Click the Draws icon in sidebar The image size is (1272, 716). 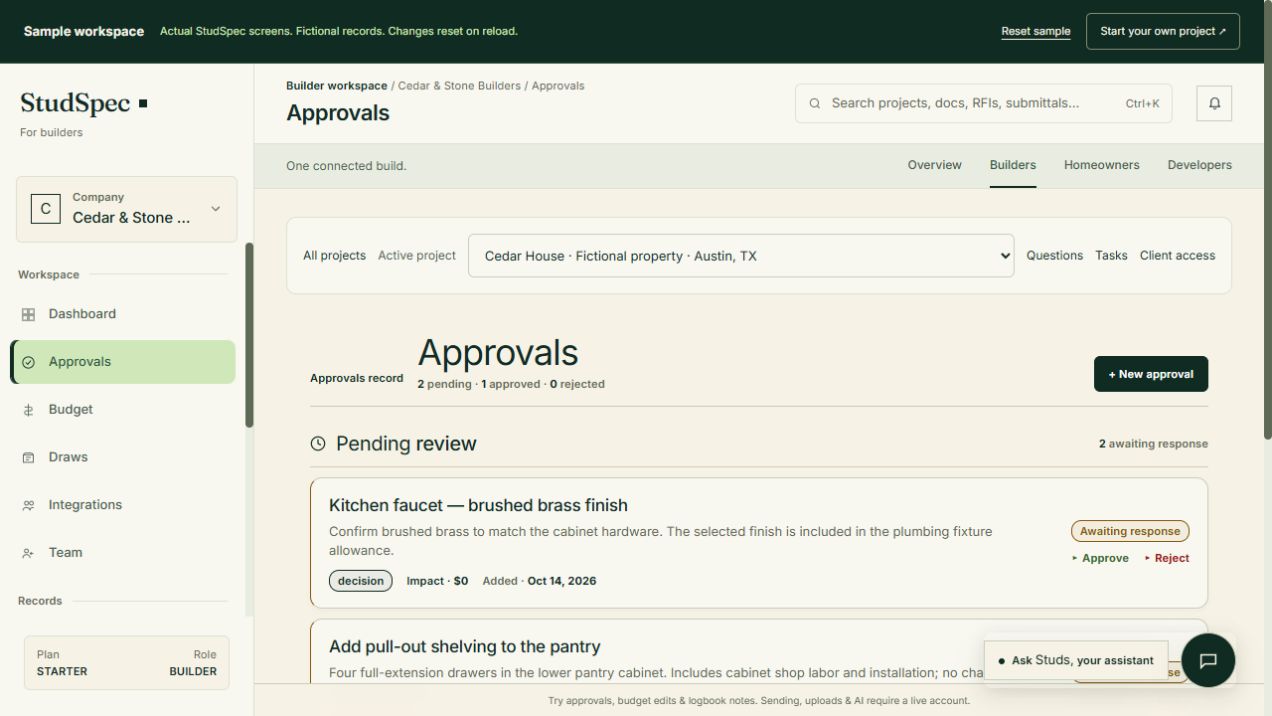point(28,457)
